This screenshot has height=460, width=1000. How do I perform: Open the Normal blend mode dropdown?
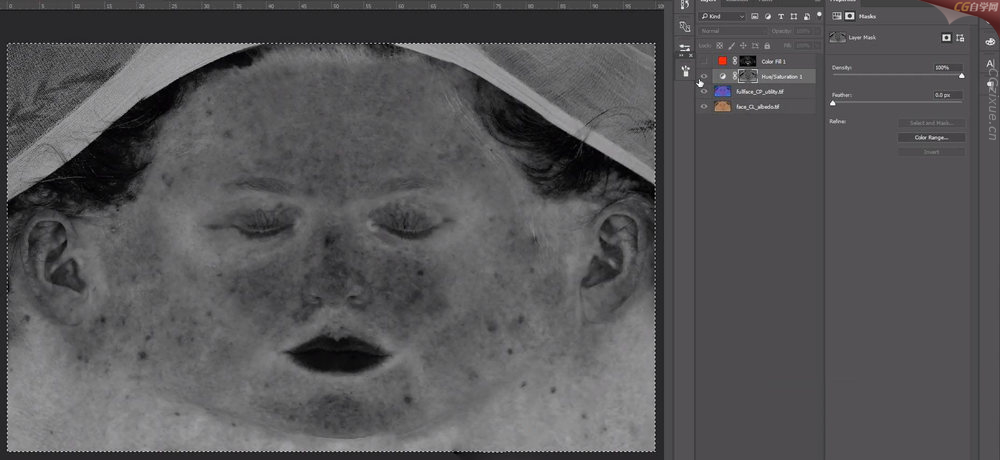point(733,31)
